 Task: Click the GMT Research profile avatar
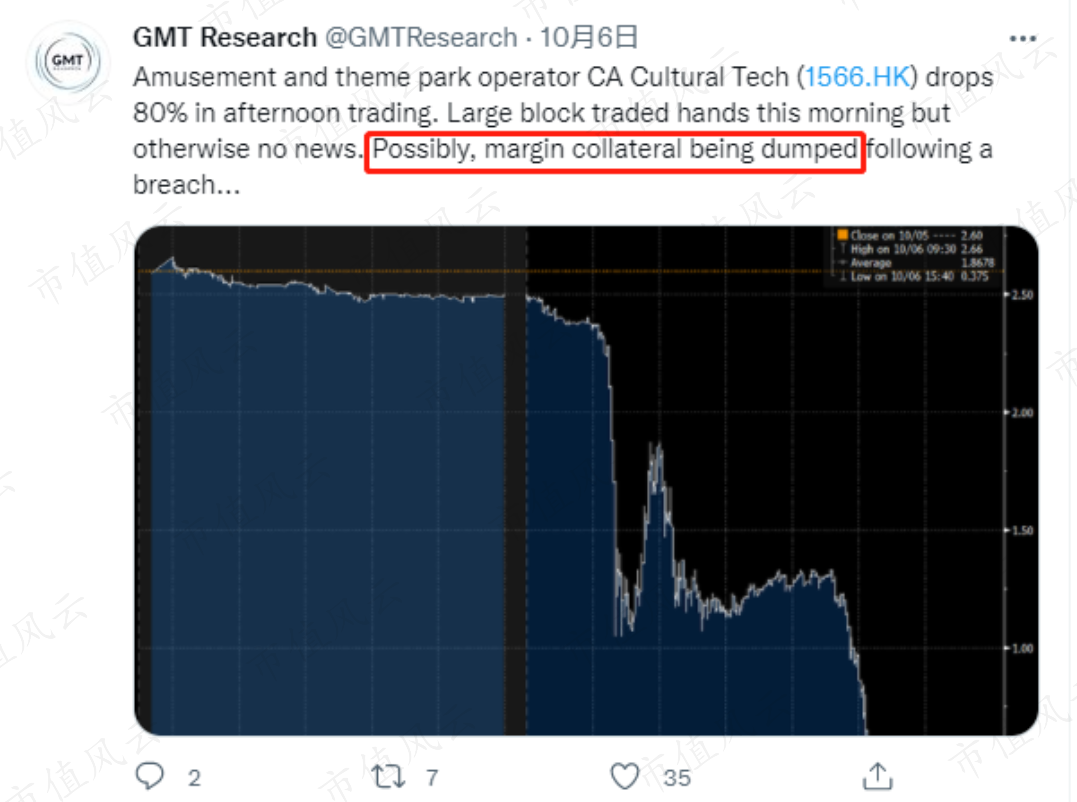[67, 61]
